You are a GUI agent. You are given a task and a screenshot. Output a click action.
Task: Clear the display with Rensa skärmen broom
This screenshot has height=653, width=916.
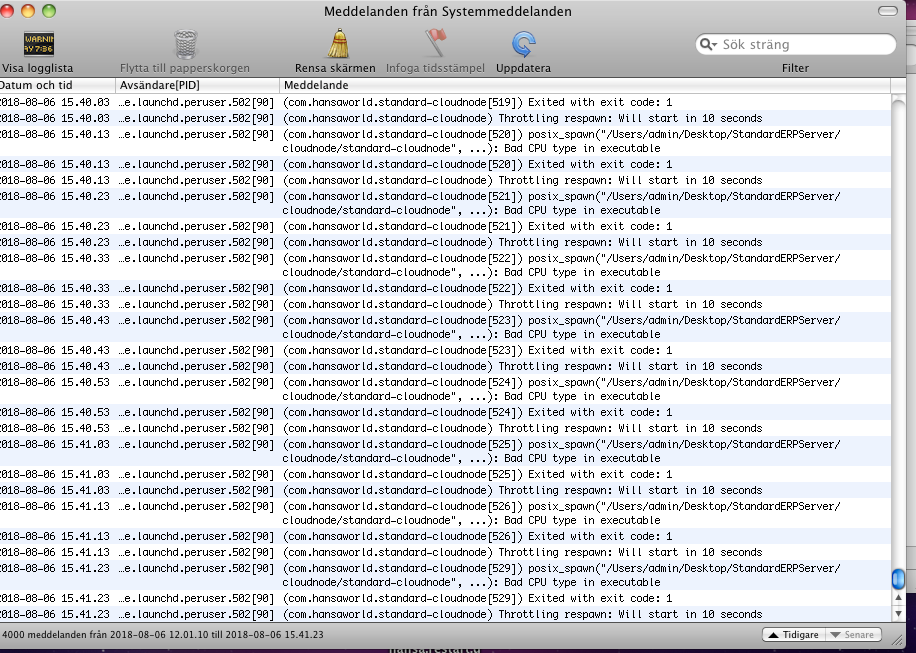click(338, 44)
